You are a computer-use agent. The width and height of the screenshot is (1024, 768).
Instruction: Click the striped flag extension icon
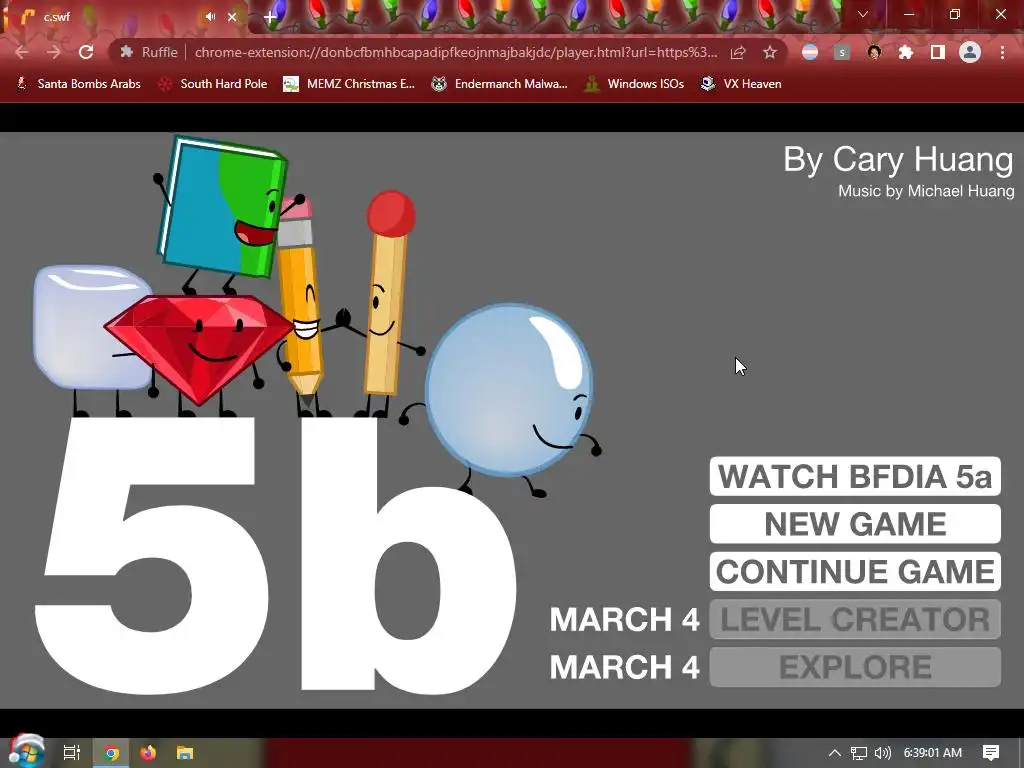tap(810, 52)
